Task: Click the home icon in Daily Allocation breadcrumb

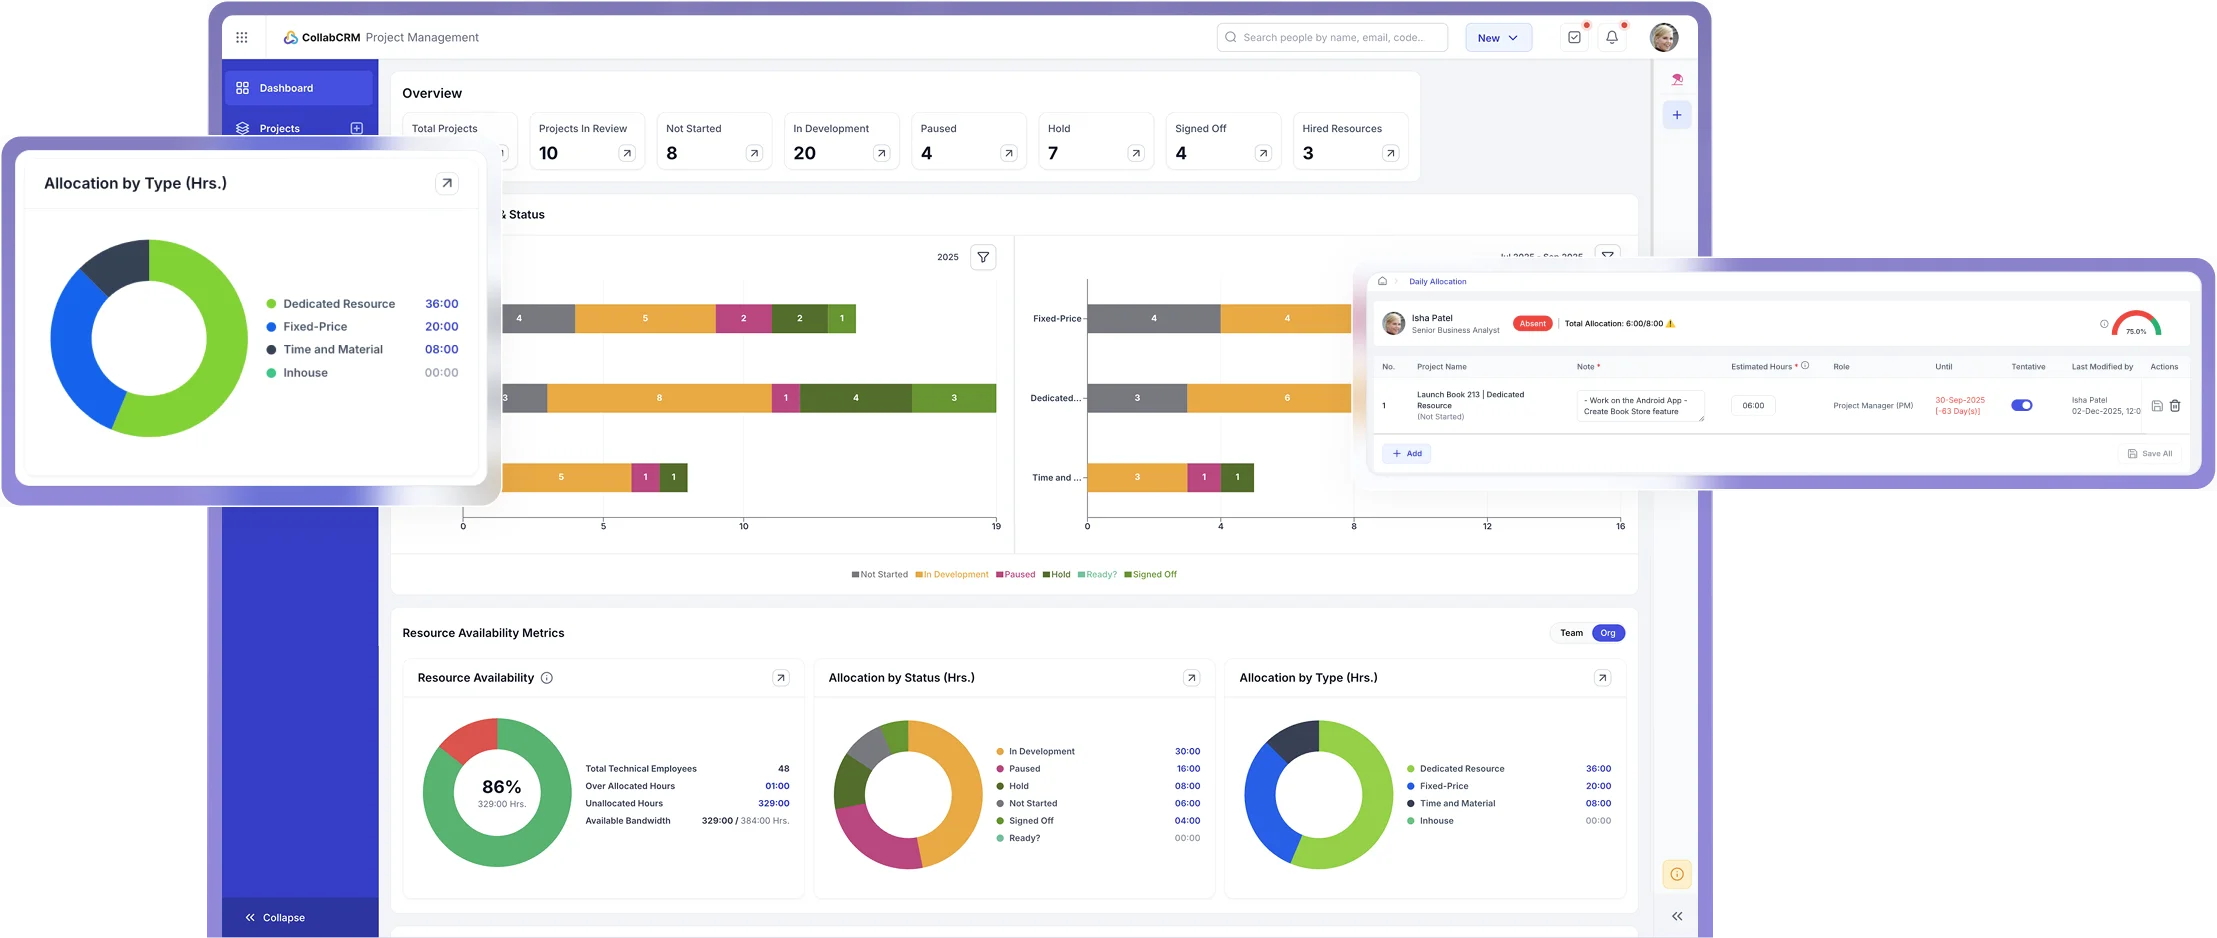Action: 1382,281
